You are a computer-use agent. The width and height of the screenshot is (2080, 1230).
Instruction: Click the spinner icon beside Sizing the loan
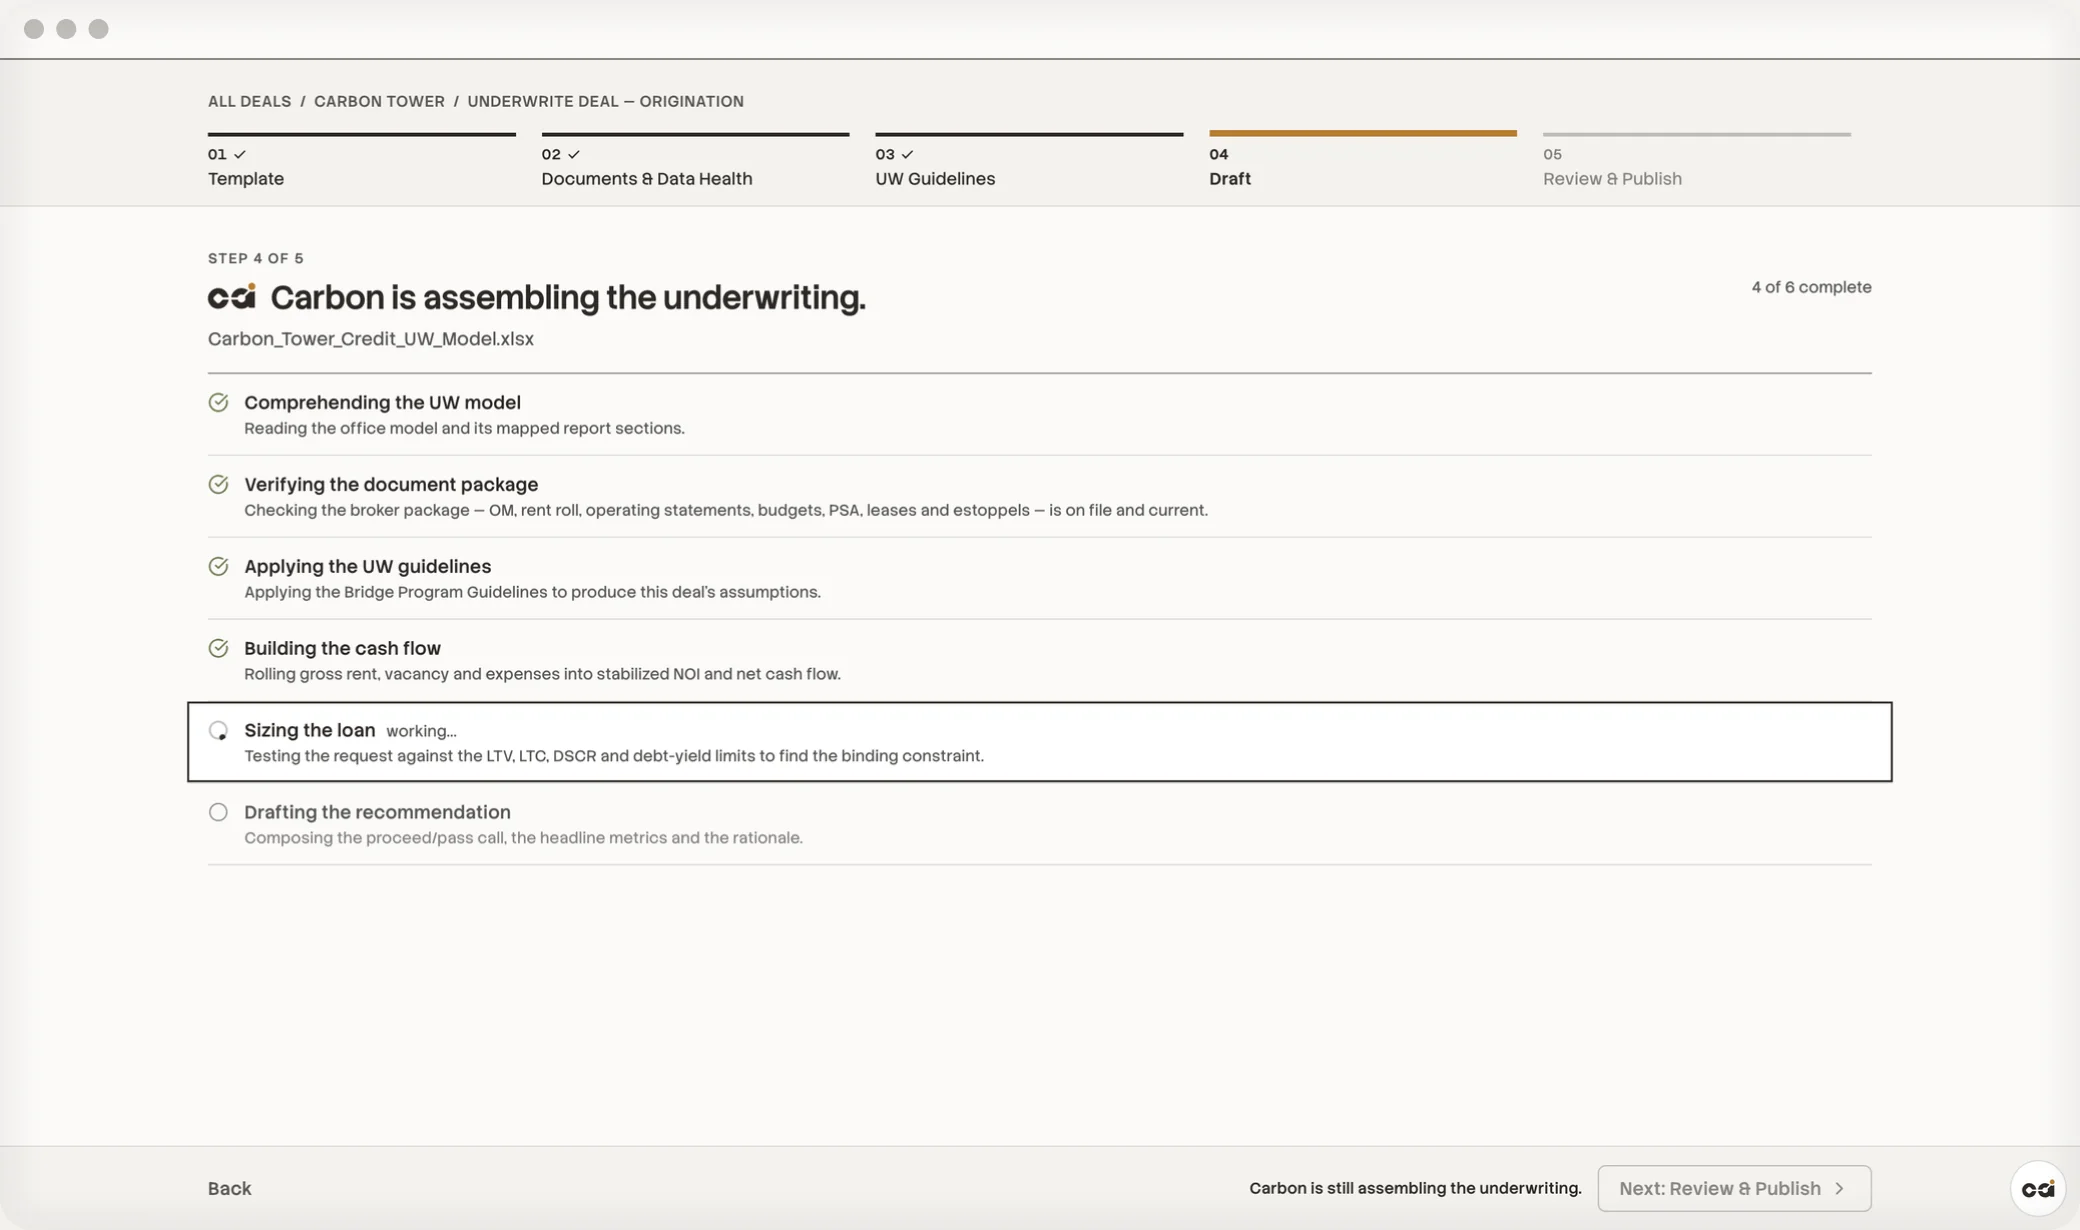(x=218, y=730)
